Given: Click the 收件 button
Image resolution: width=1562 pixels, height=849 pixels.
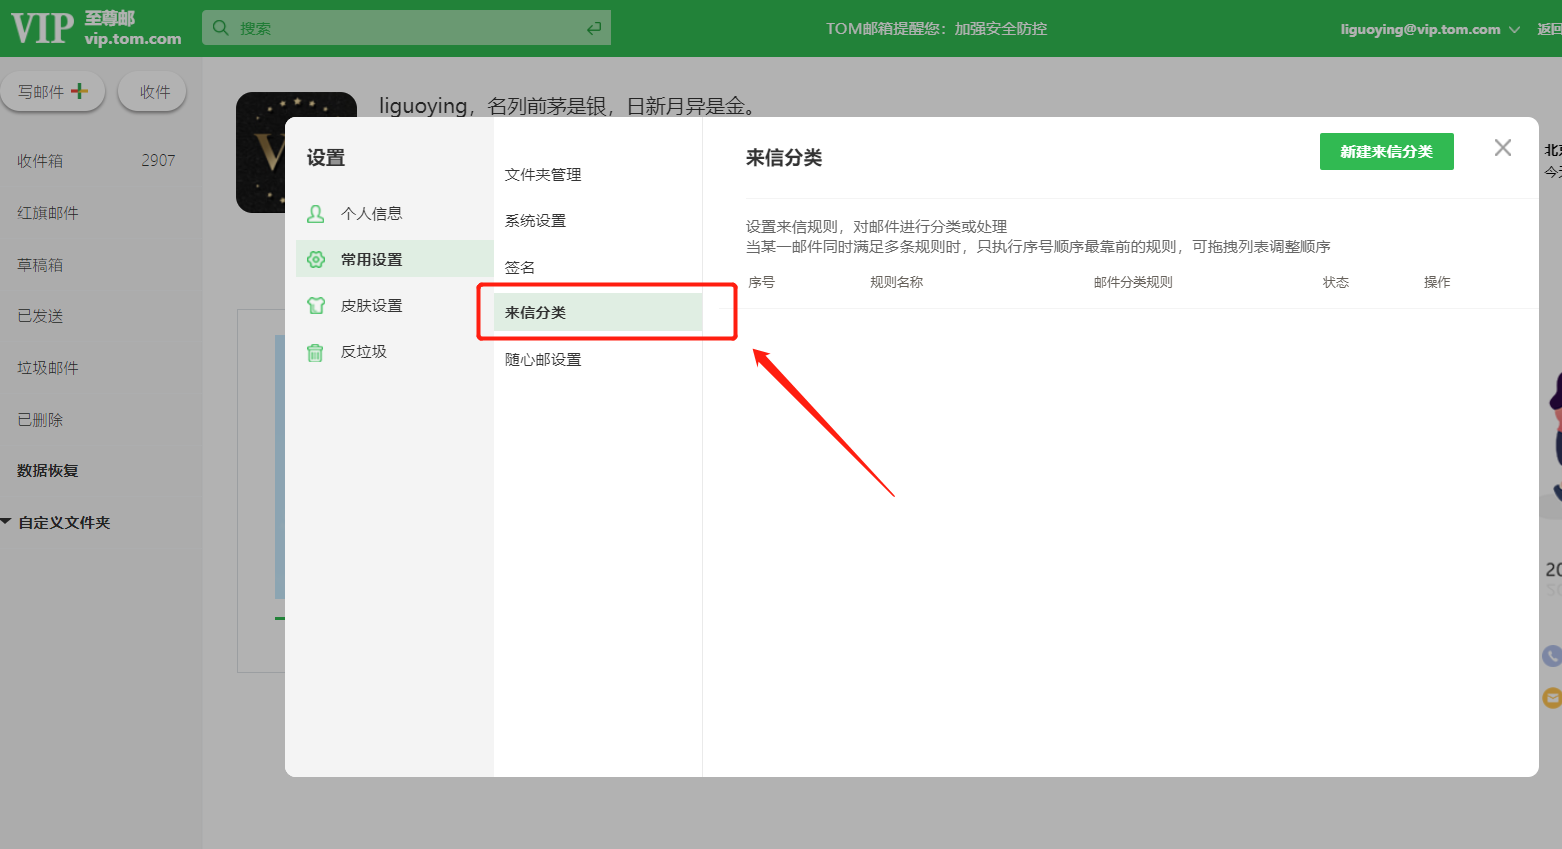Looking at the screenshot, I should pyautogui.click(x=152, y=90).
